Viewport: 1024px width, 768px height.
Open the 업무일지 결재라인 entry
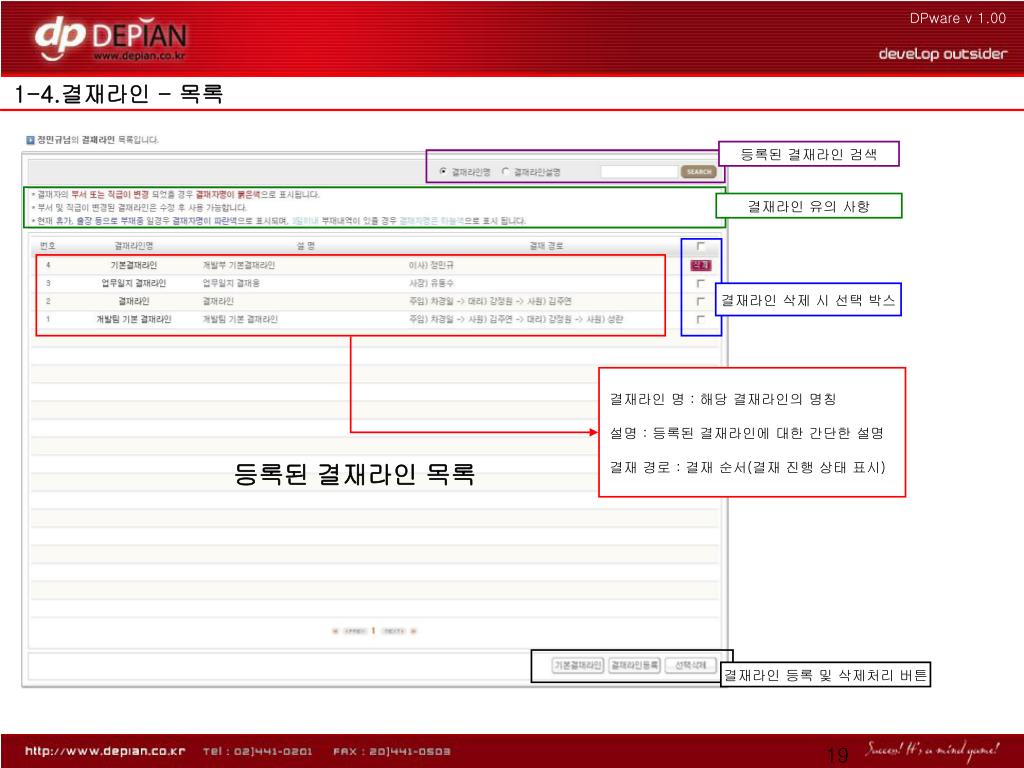coord(133,283)
